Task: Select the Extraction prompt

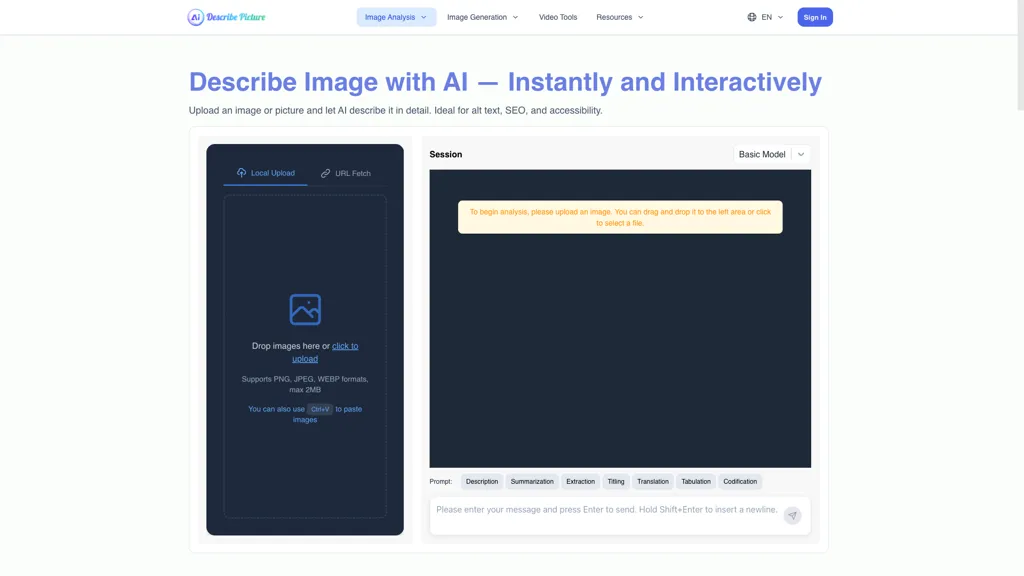Action: pyautogui.click(x=581, y=481)
